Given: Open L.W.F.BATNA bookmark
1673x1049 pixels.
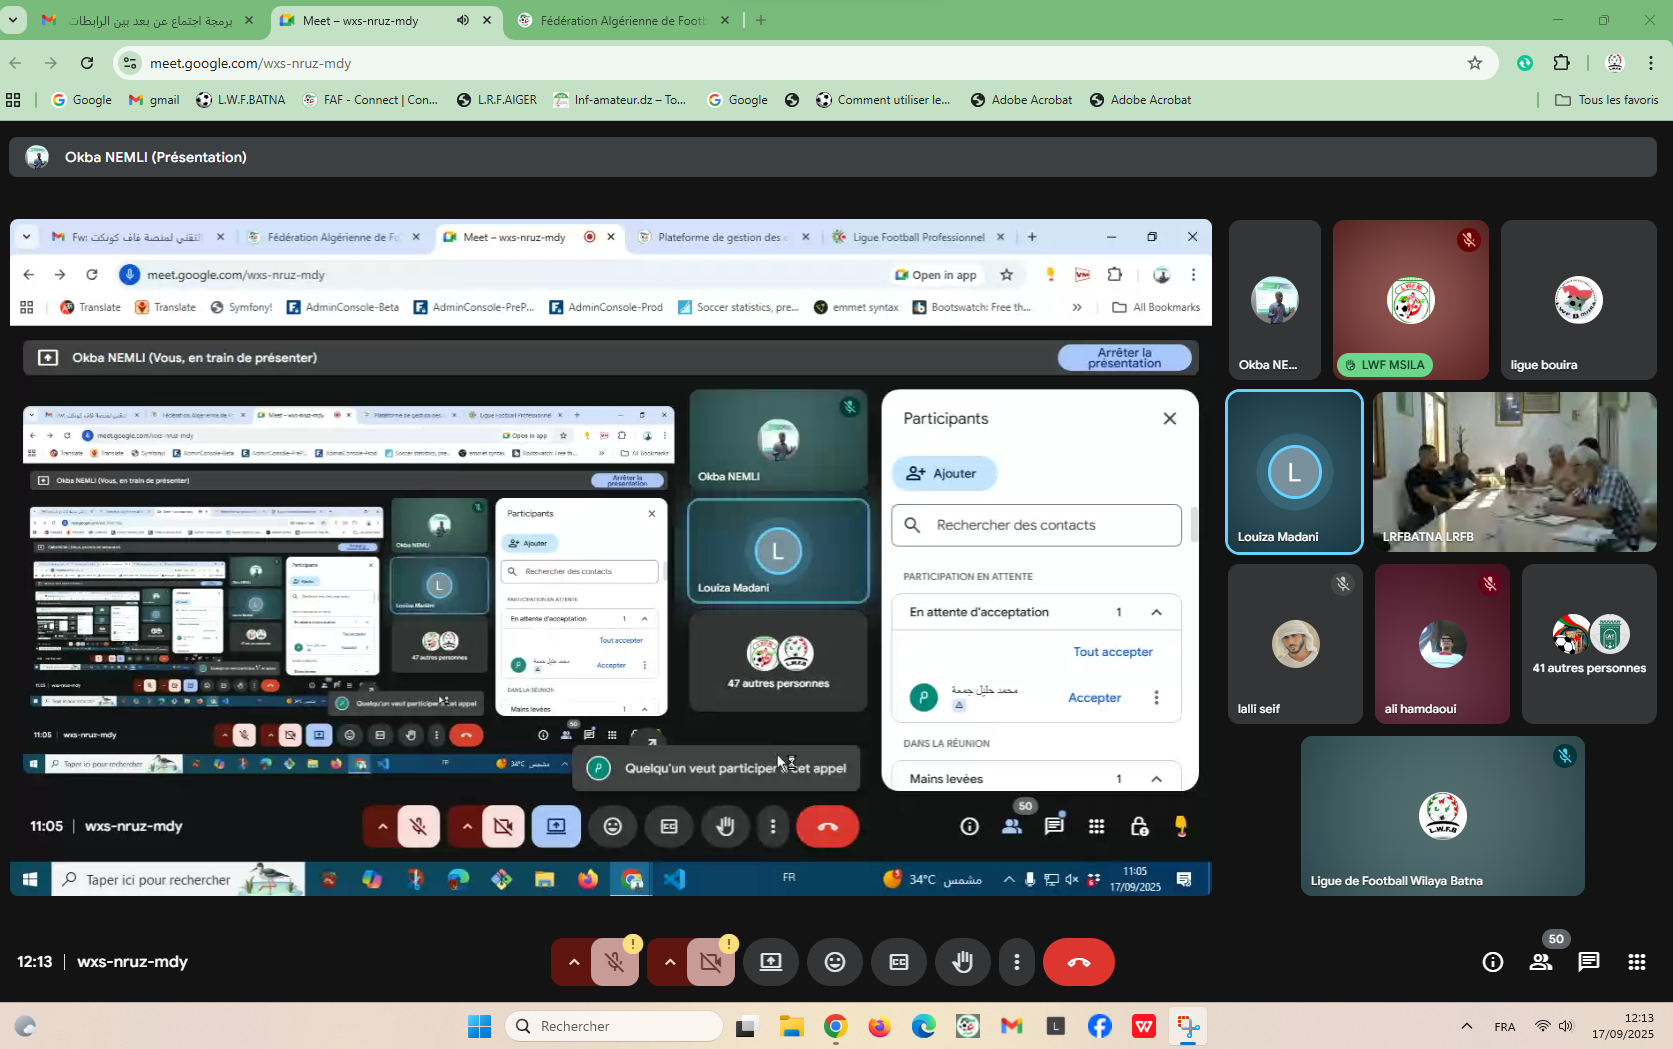Looking at the screenshot, I should tap(241, 100).
